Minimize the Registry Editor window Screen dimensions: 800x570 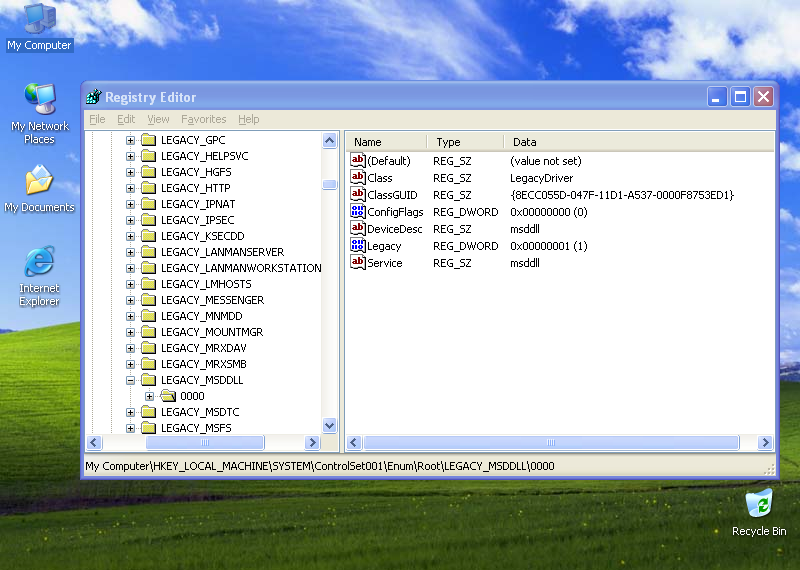point(716,96)
